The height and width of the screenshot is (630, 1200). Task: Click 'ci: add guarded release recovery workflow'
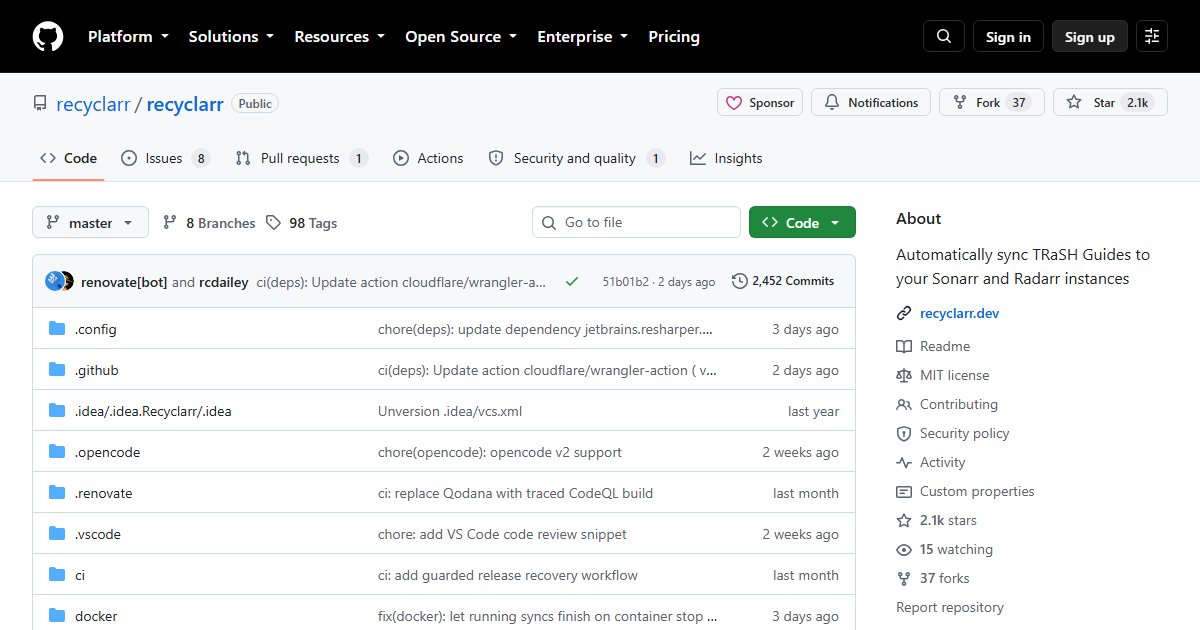(x=508, y=575)
